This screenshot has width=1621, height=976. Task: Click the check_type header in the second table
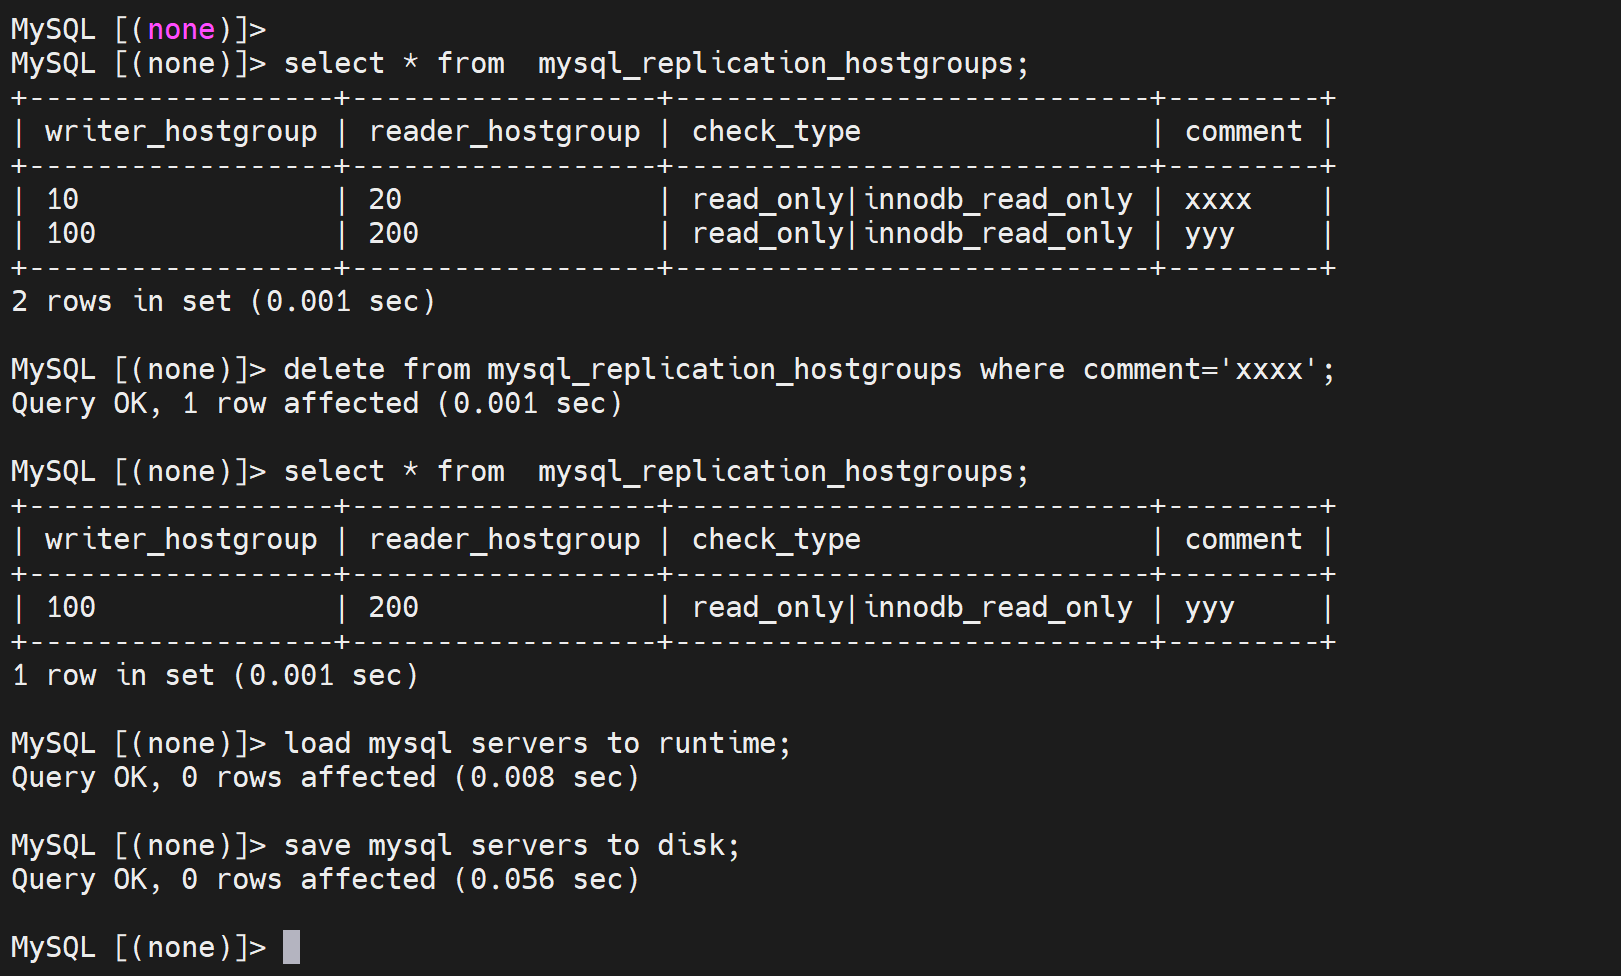(x=776, y=540)
